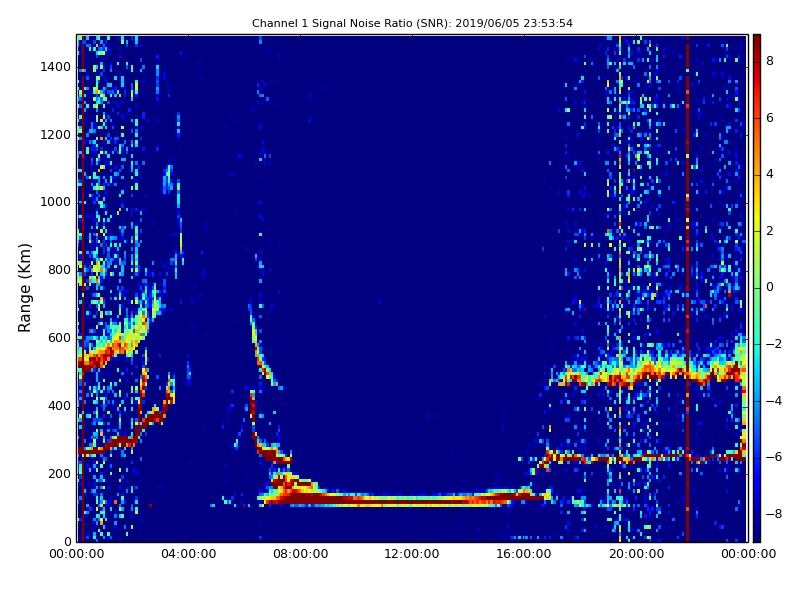Image resolution: width=800 pixels, height=600 pixels.
Task: Click the 200 range tick label
Action: 59,474
